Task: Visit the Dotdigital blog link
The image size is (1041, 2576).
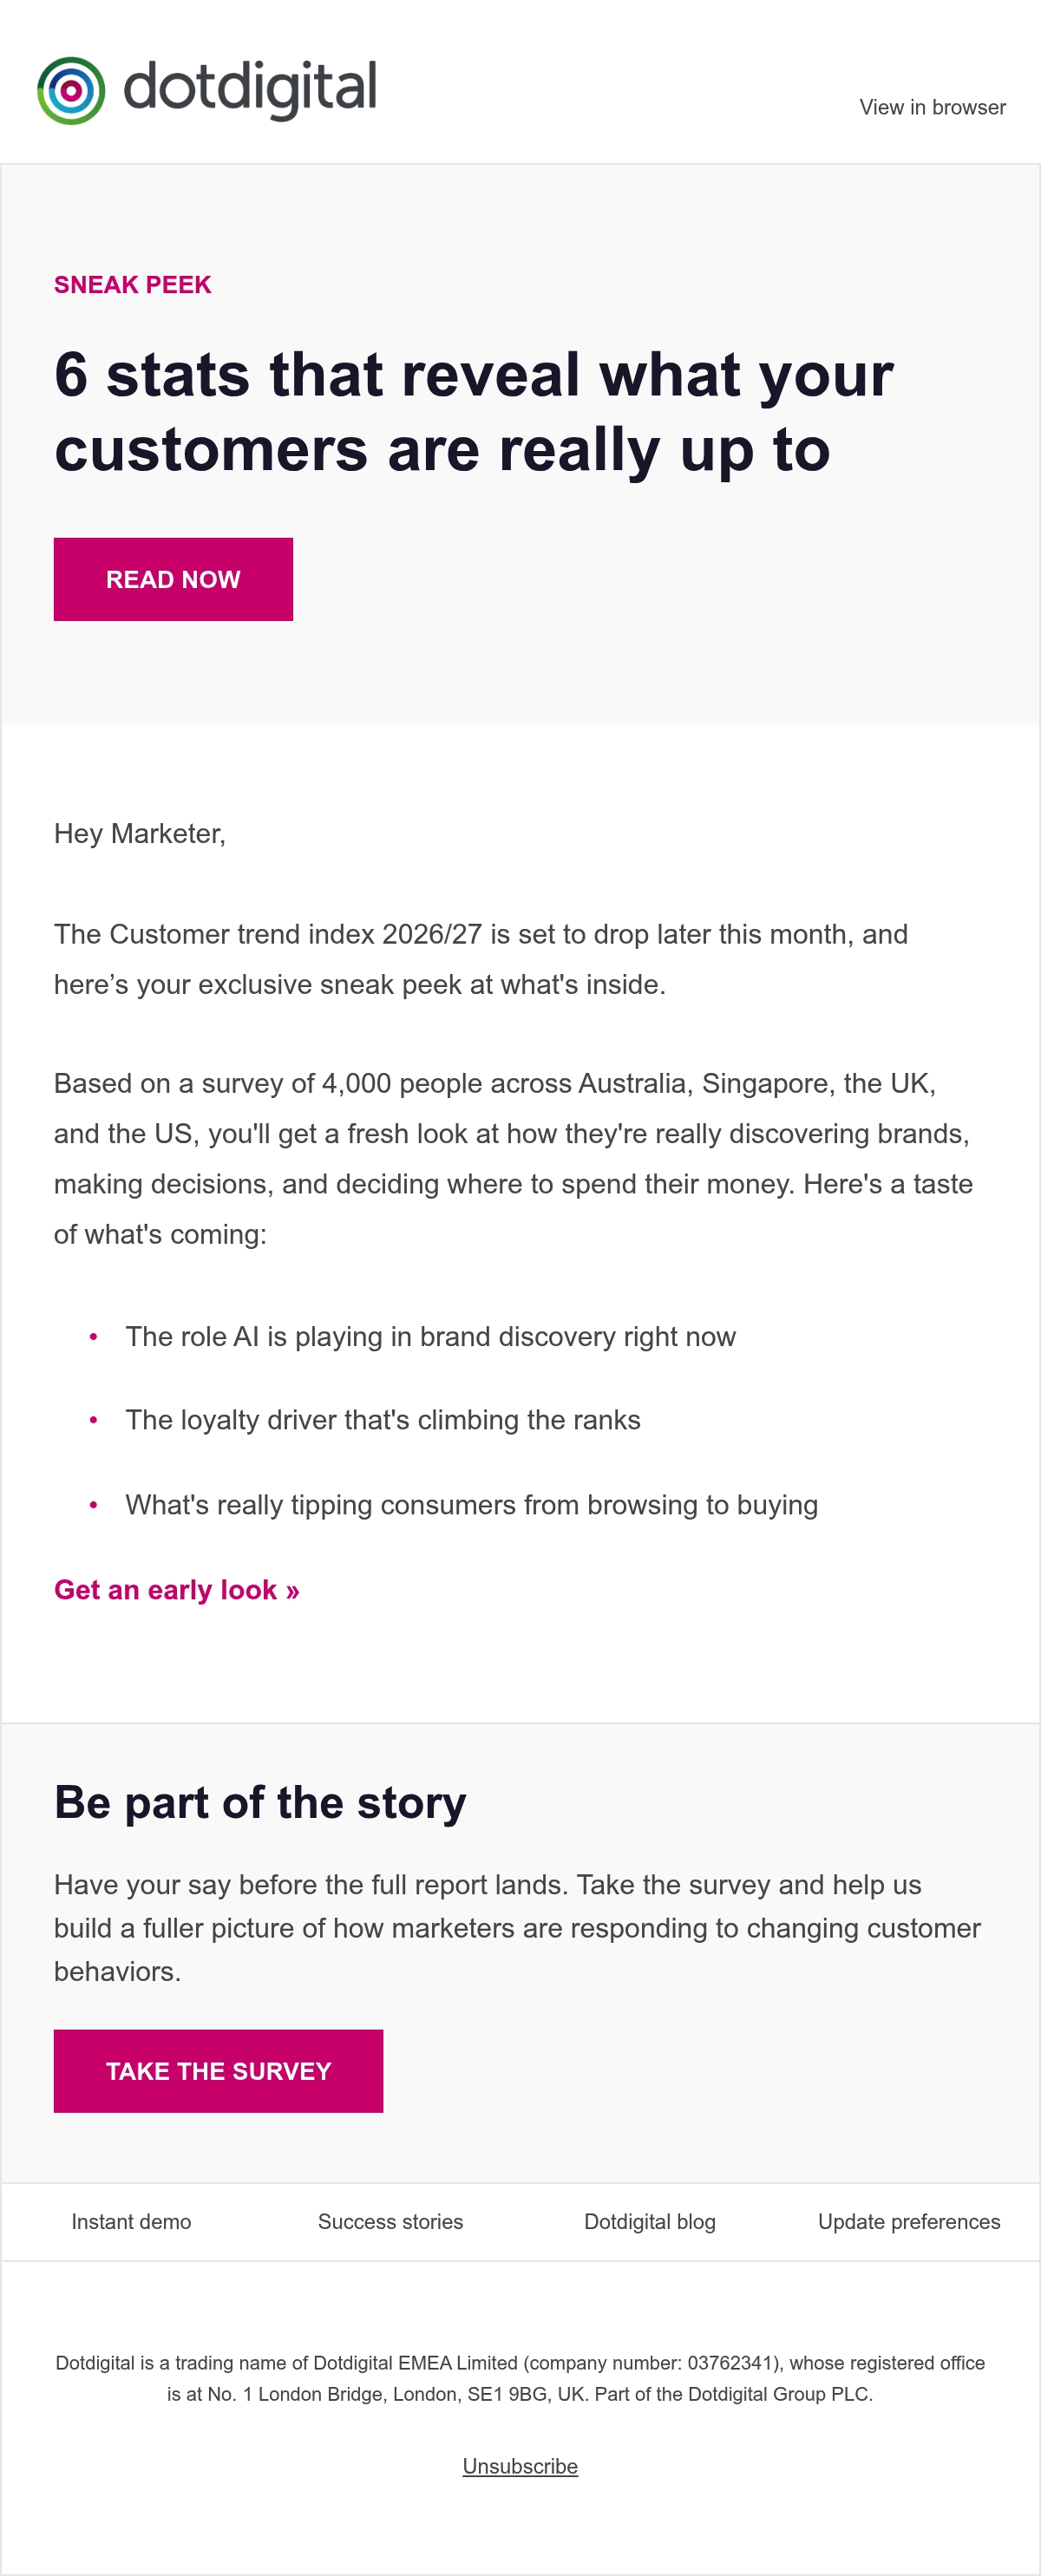Action: coord(650,2222)
